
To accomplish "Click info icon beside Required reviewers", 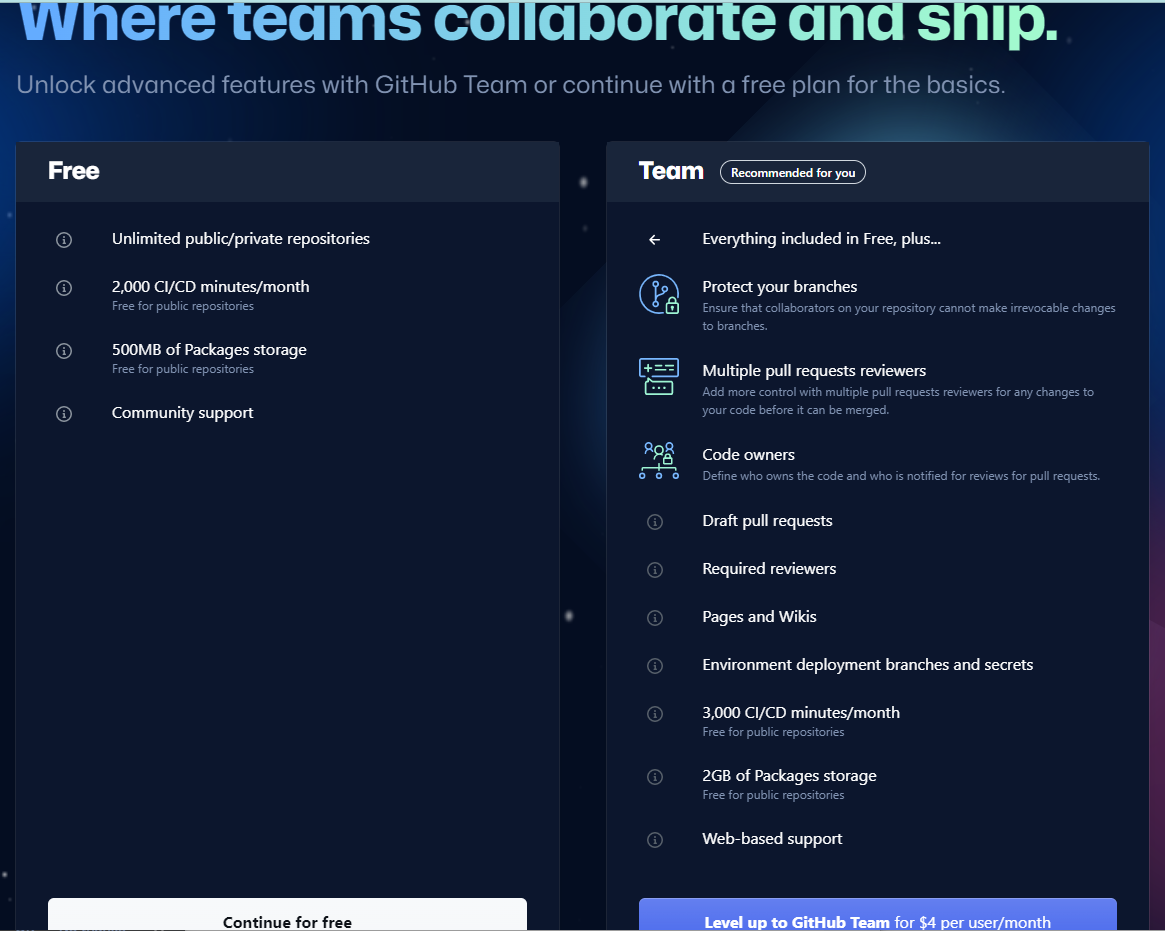I will point(655,570).
